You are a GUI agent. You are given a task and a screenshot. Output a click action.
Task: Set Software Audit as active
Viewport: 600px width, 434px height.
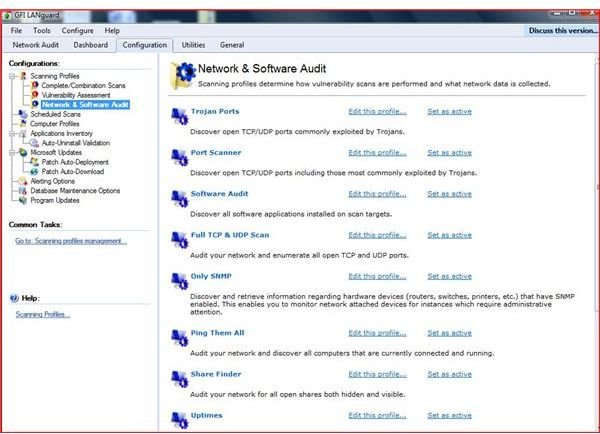[449, 194]
